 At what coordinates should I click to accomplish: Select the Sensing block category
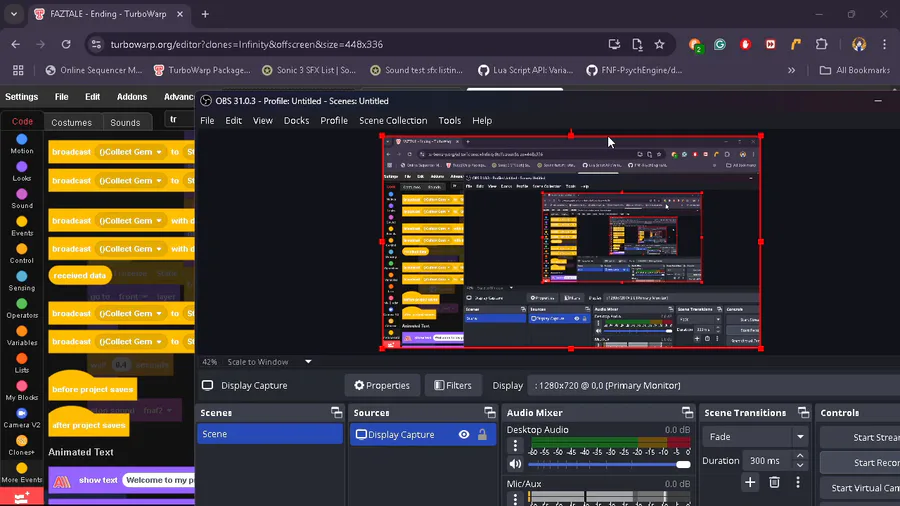pyautogui.click(x=22, y=281)
